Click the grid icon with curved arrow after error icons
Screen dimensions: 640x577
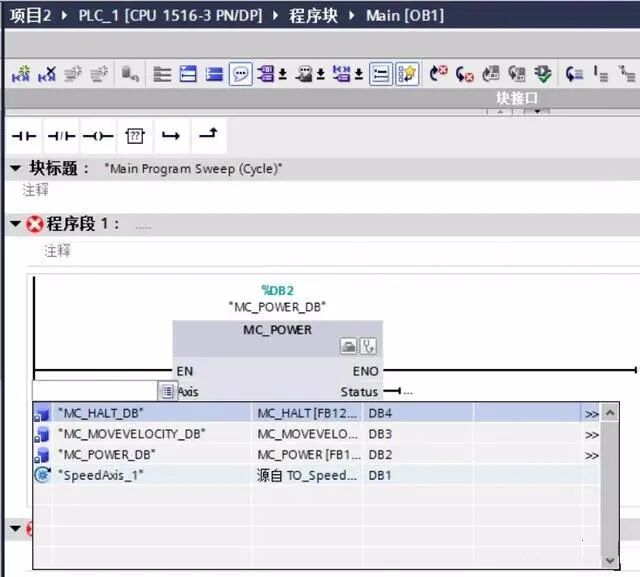(x=491, y=74)
